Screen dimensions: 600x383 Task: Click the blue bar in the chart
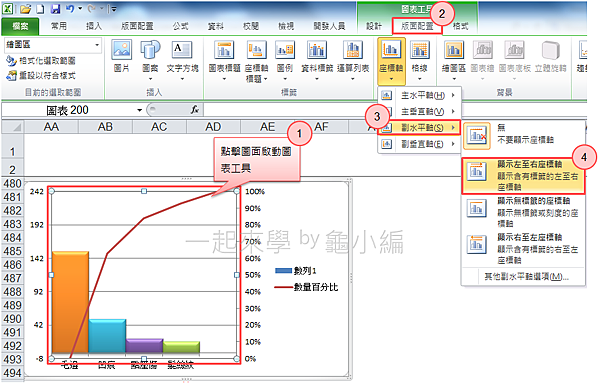108,336
